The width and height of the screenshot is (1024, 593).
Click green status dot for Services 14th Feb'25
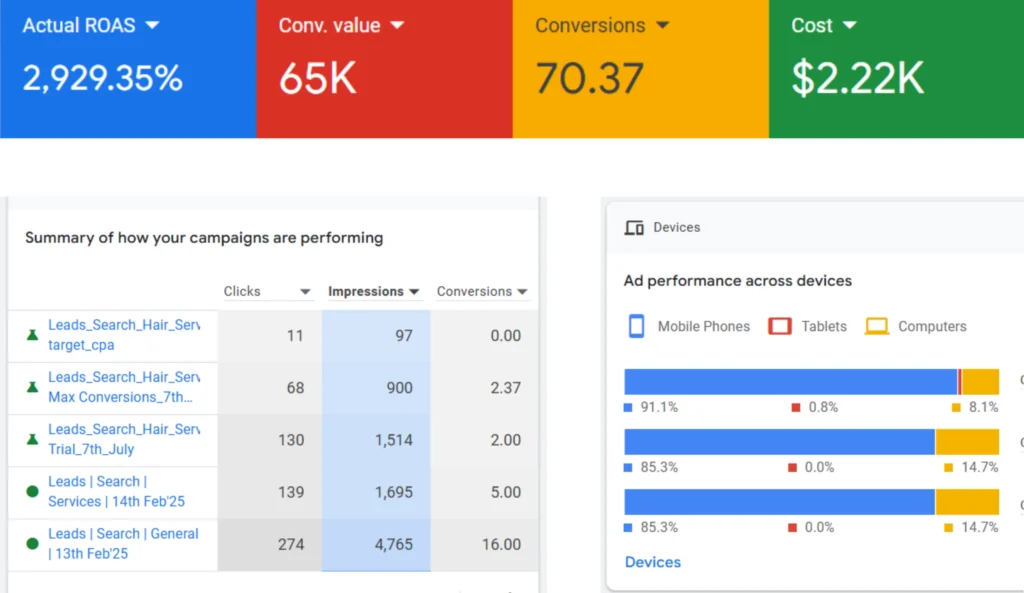point(32,492)
